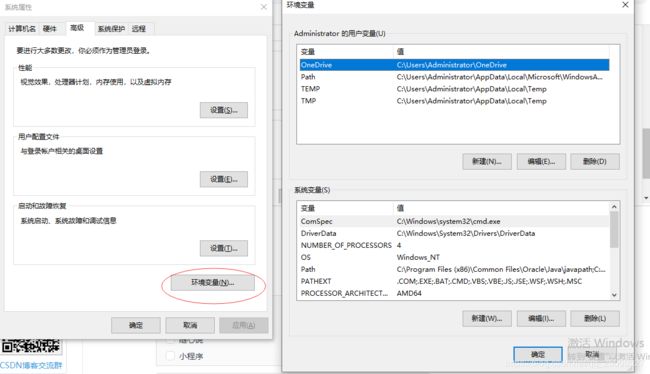Viewport: 650px width, 374px height.
Task: Edit user variable with 编辑(E)
Action: point(541,161)
